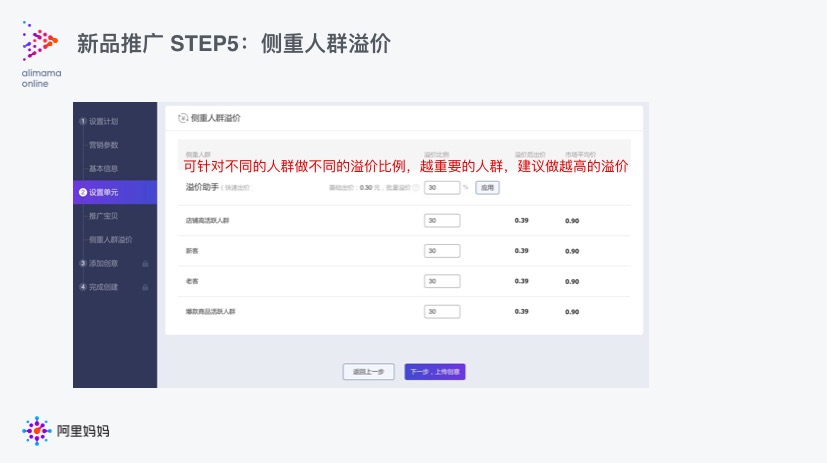Click 0.39 bid value in 店铺高活跃人群 row
827x463 pixels.
(x=522, y=220)
